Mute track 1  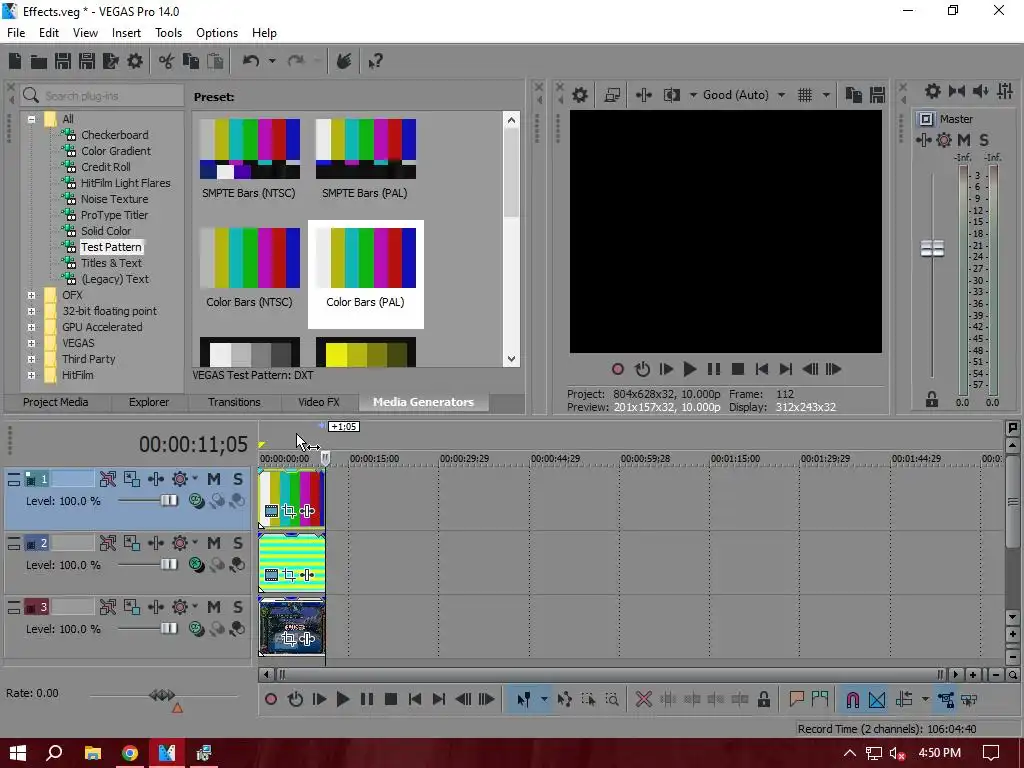(214, 479)
